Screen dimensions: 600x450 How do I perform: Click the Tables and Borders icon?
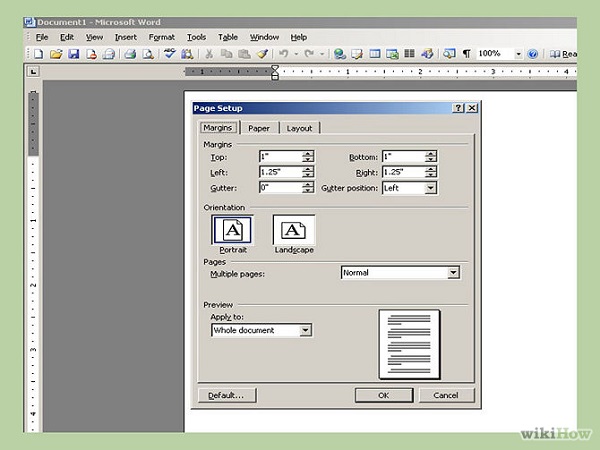(x=357, y=54)
